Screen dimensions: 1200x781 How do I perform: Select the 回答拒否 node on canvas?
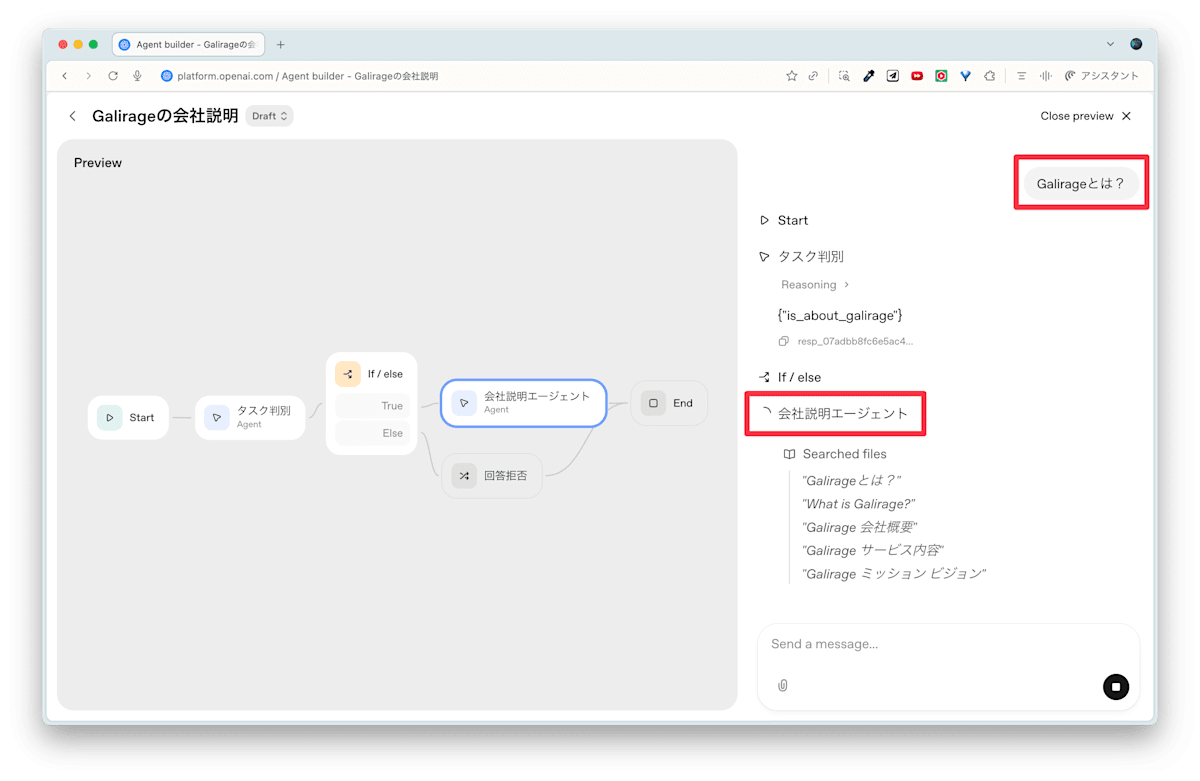492,476
